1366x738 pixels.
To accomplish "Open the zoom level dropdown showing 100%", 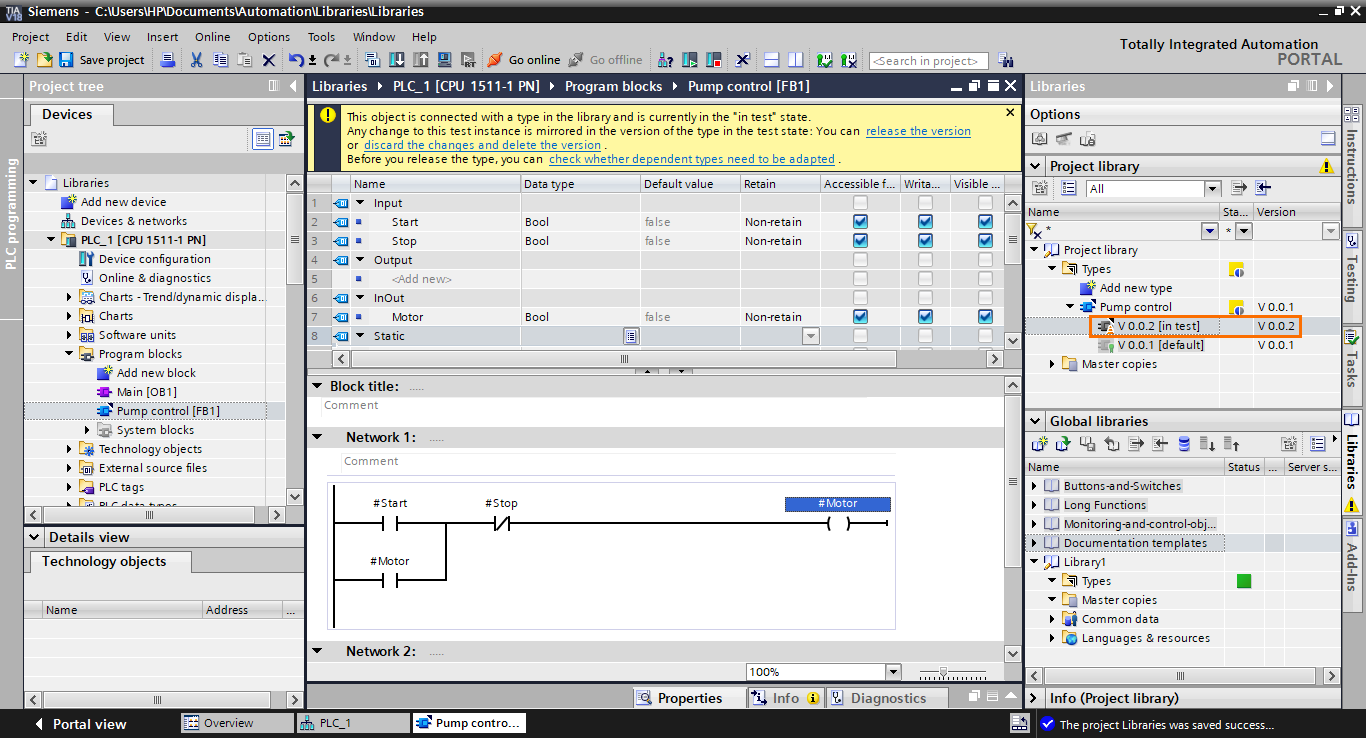I will click(894, 671).
